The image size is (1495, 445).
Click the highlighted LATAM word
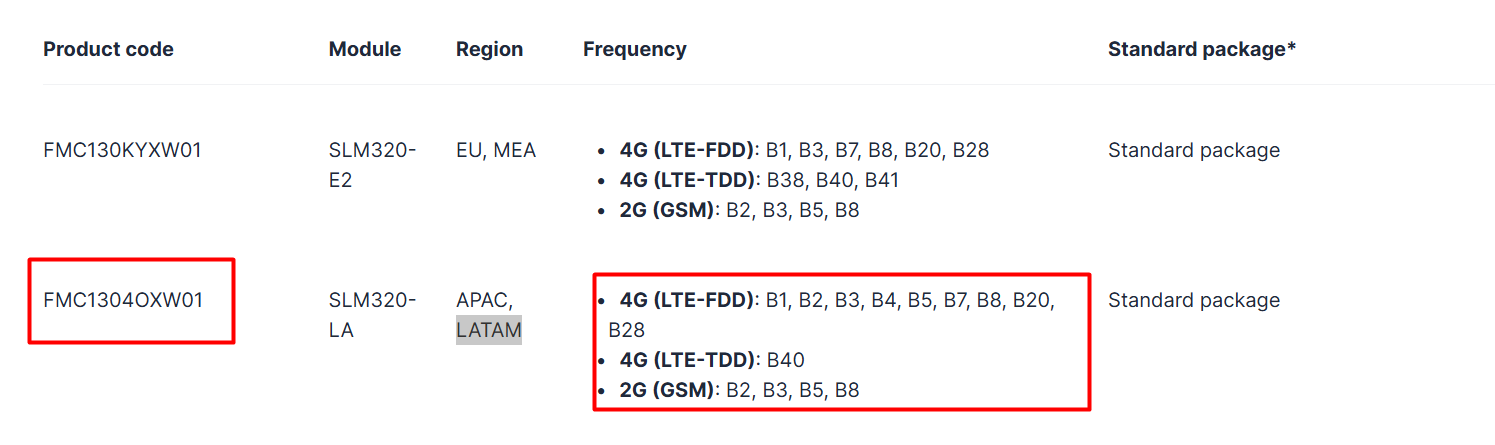point(489,330)
